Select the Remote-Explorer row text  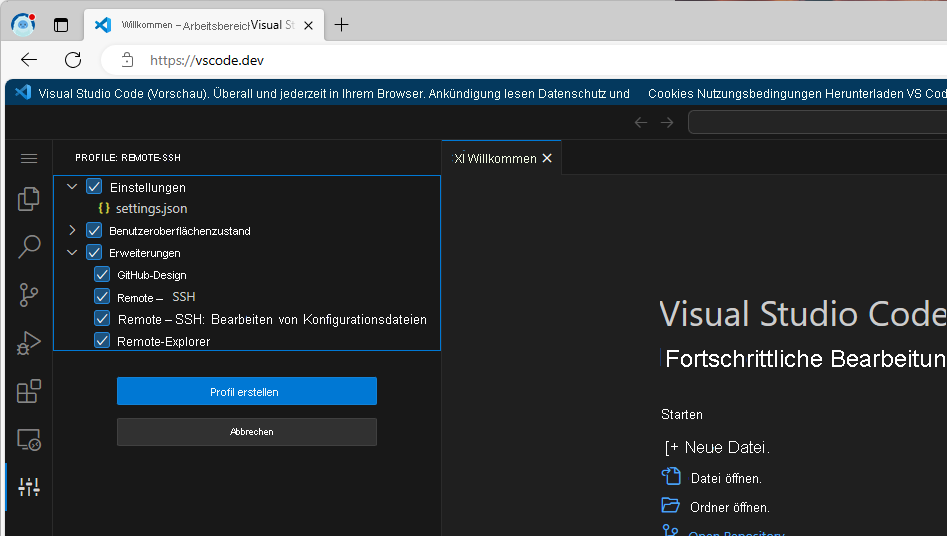[164, 341]
